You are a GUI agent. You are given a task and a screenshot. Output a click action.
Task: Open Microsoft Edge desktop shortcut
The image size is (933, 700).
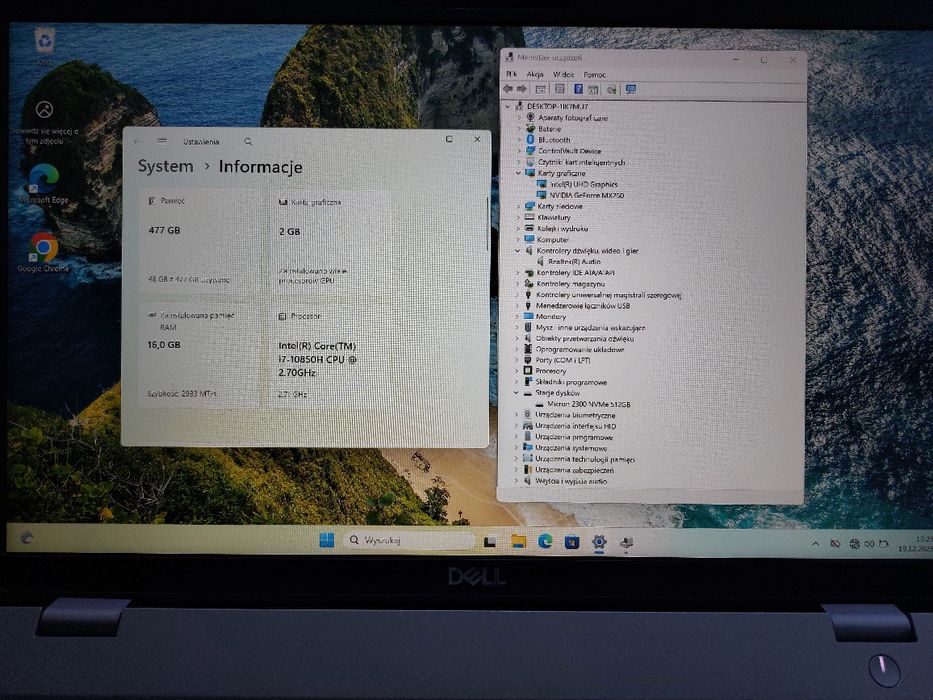tap(44, 184)
